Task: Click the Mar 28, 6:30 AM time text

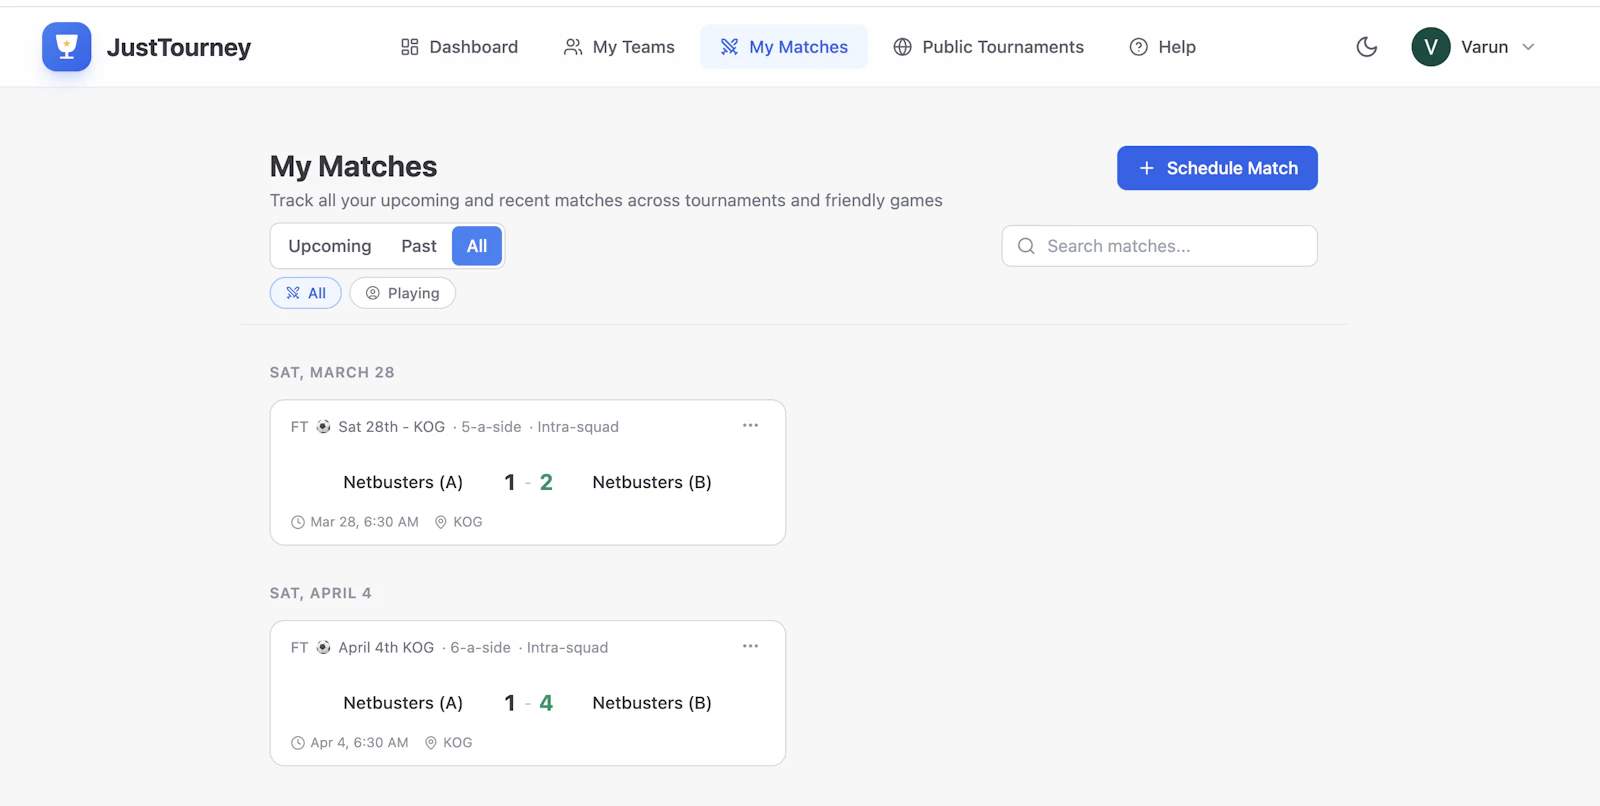Action: (364, 522)
